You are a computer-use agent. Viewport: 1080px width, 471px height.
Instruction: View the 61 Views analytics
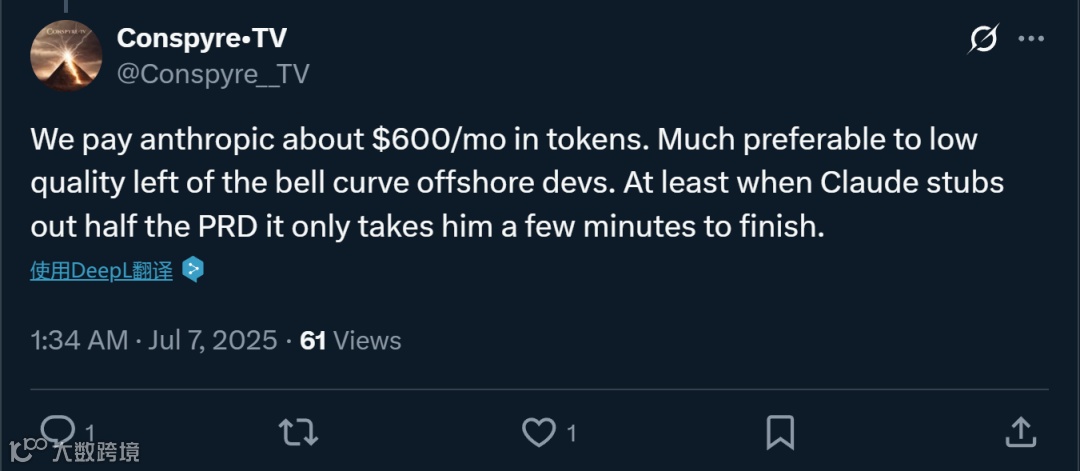350,340
